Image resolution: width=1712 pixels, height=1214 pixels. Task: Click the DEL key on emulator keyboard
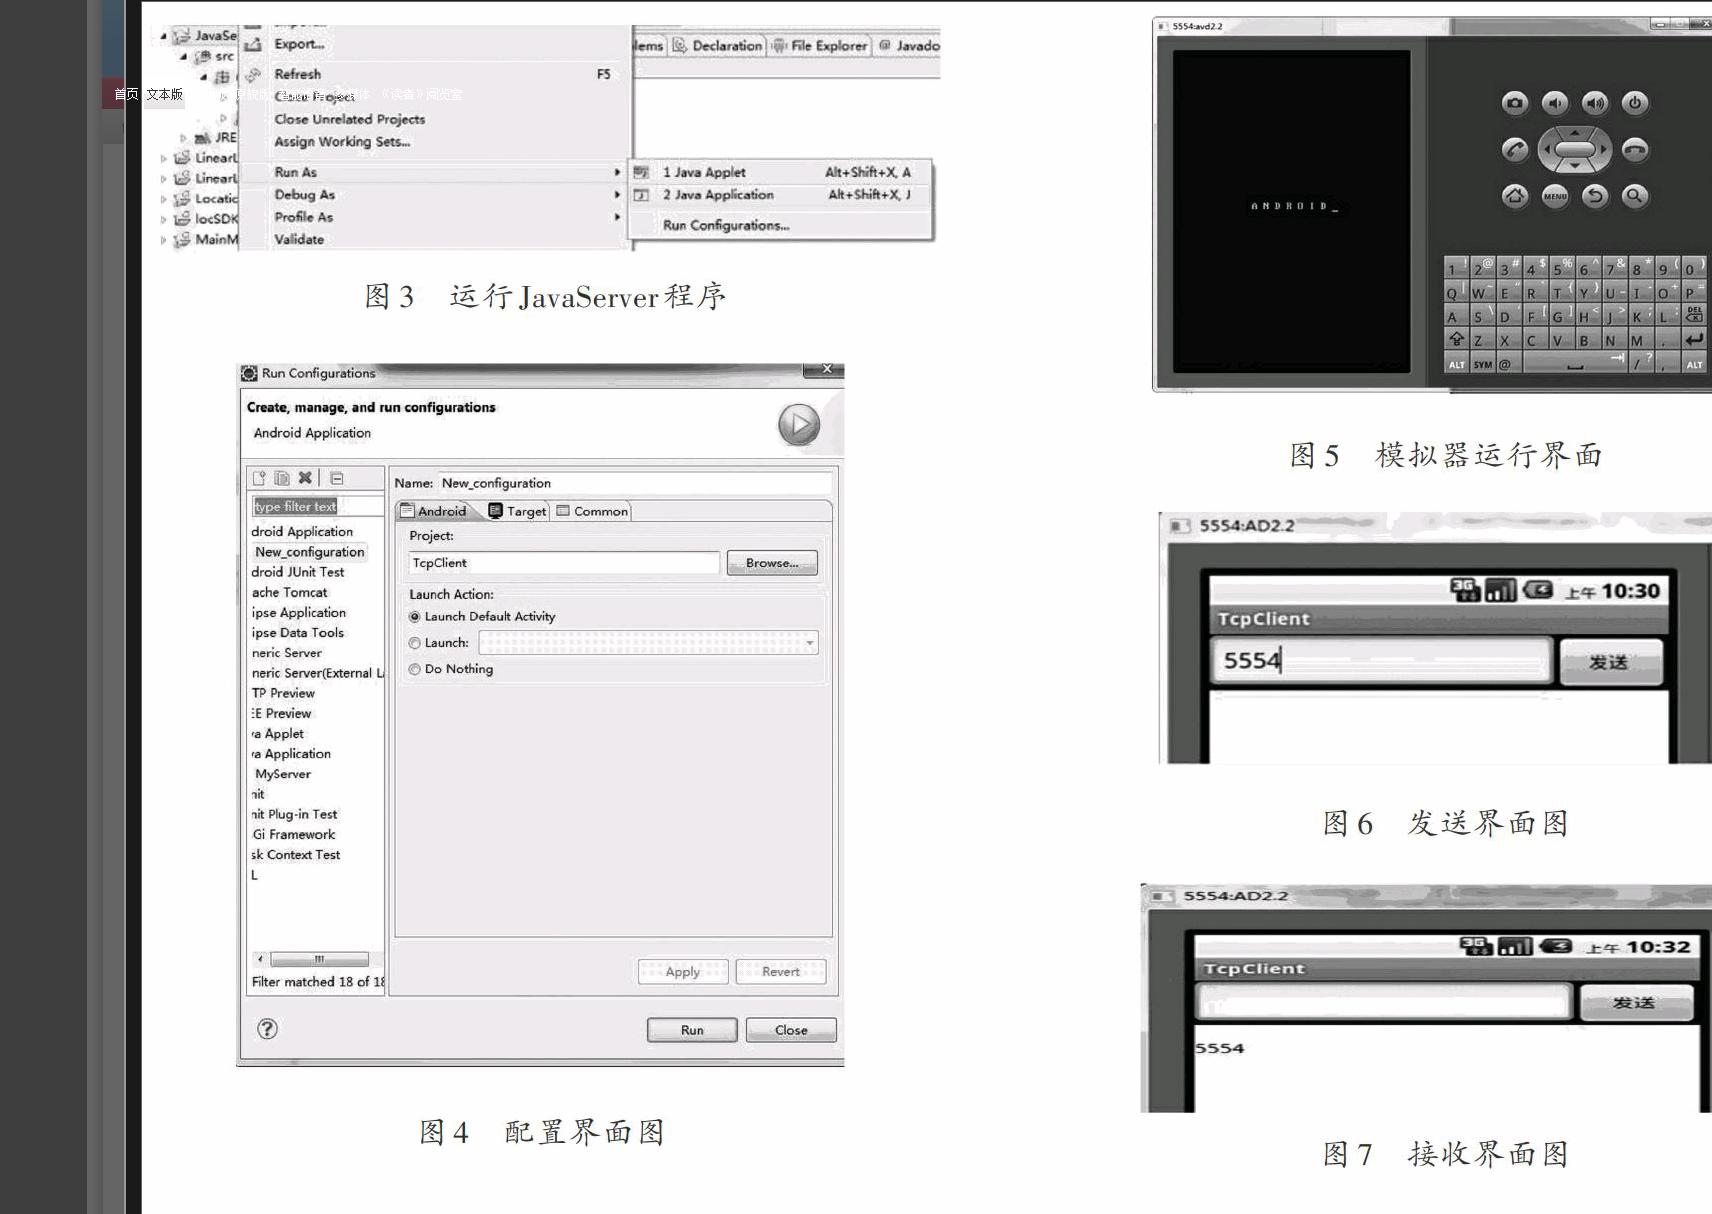pos(1693,315)
